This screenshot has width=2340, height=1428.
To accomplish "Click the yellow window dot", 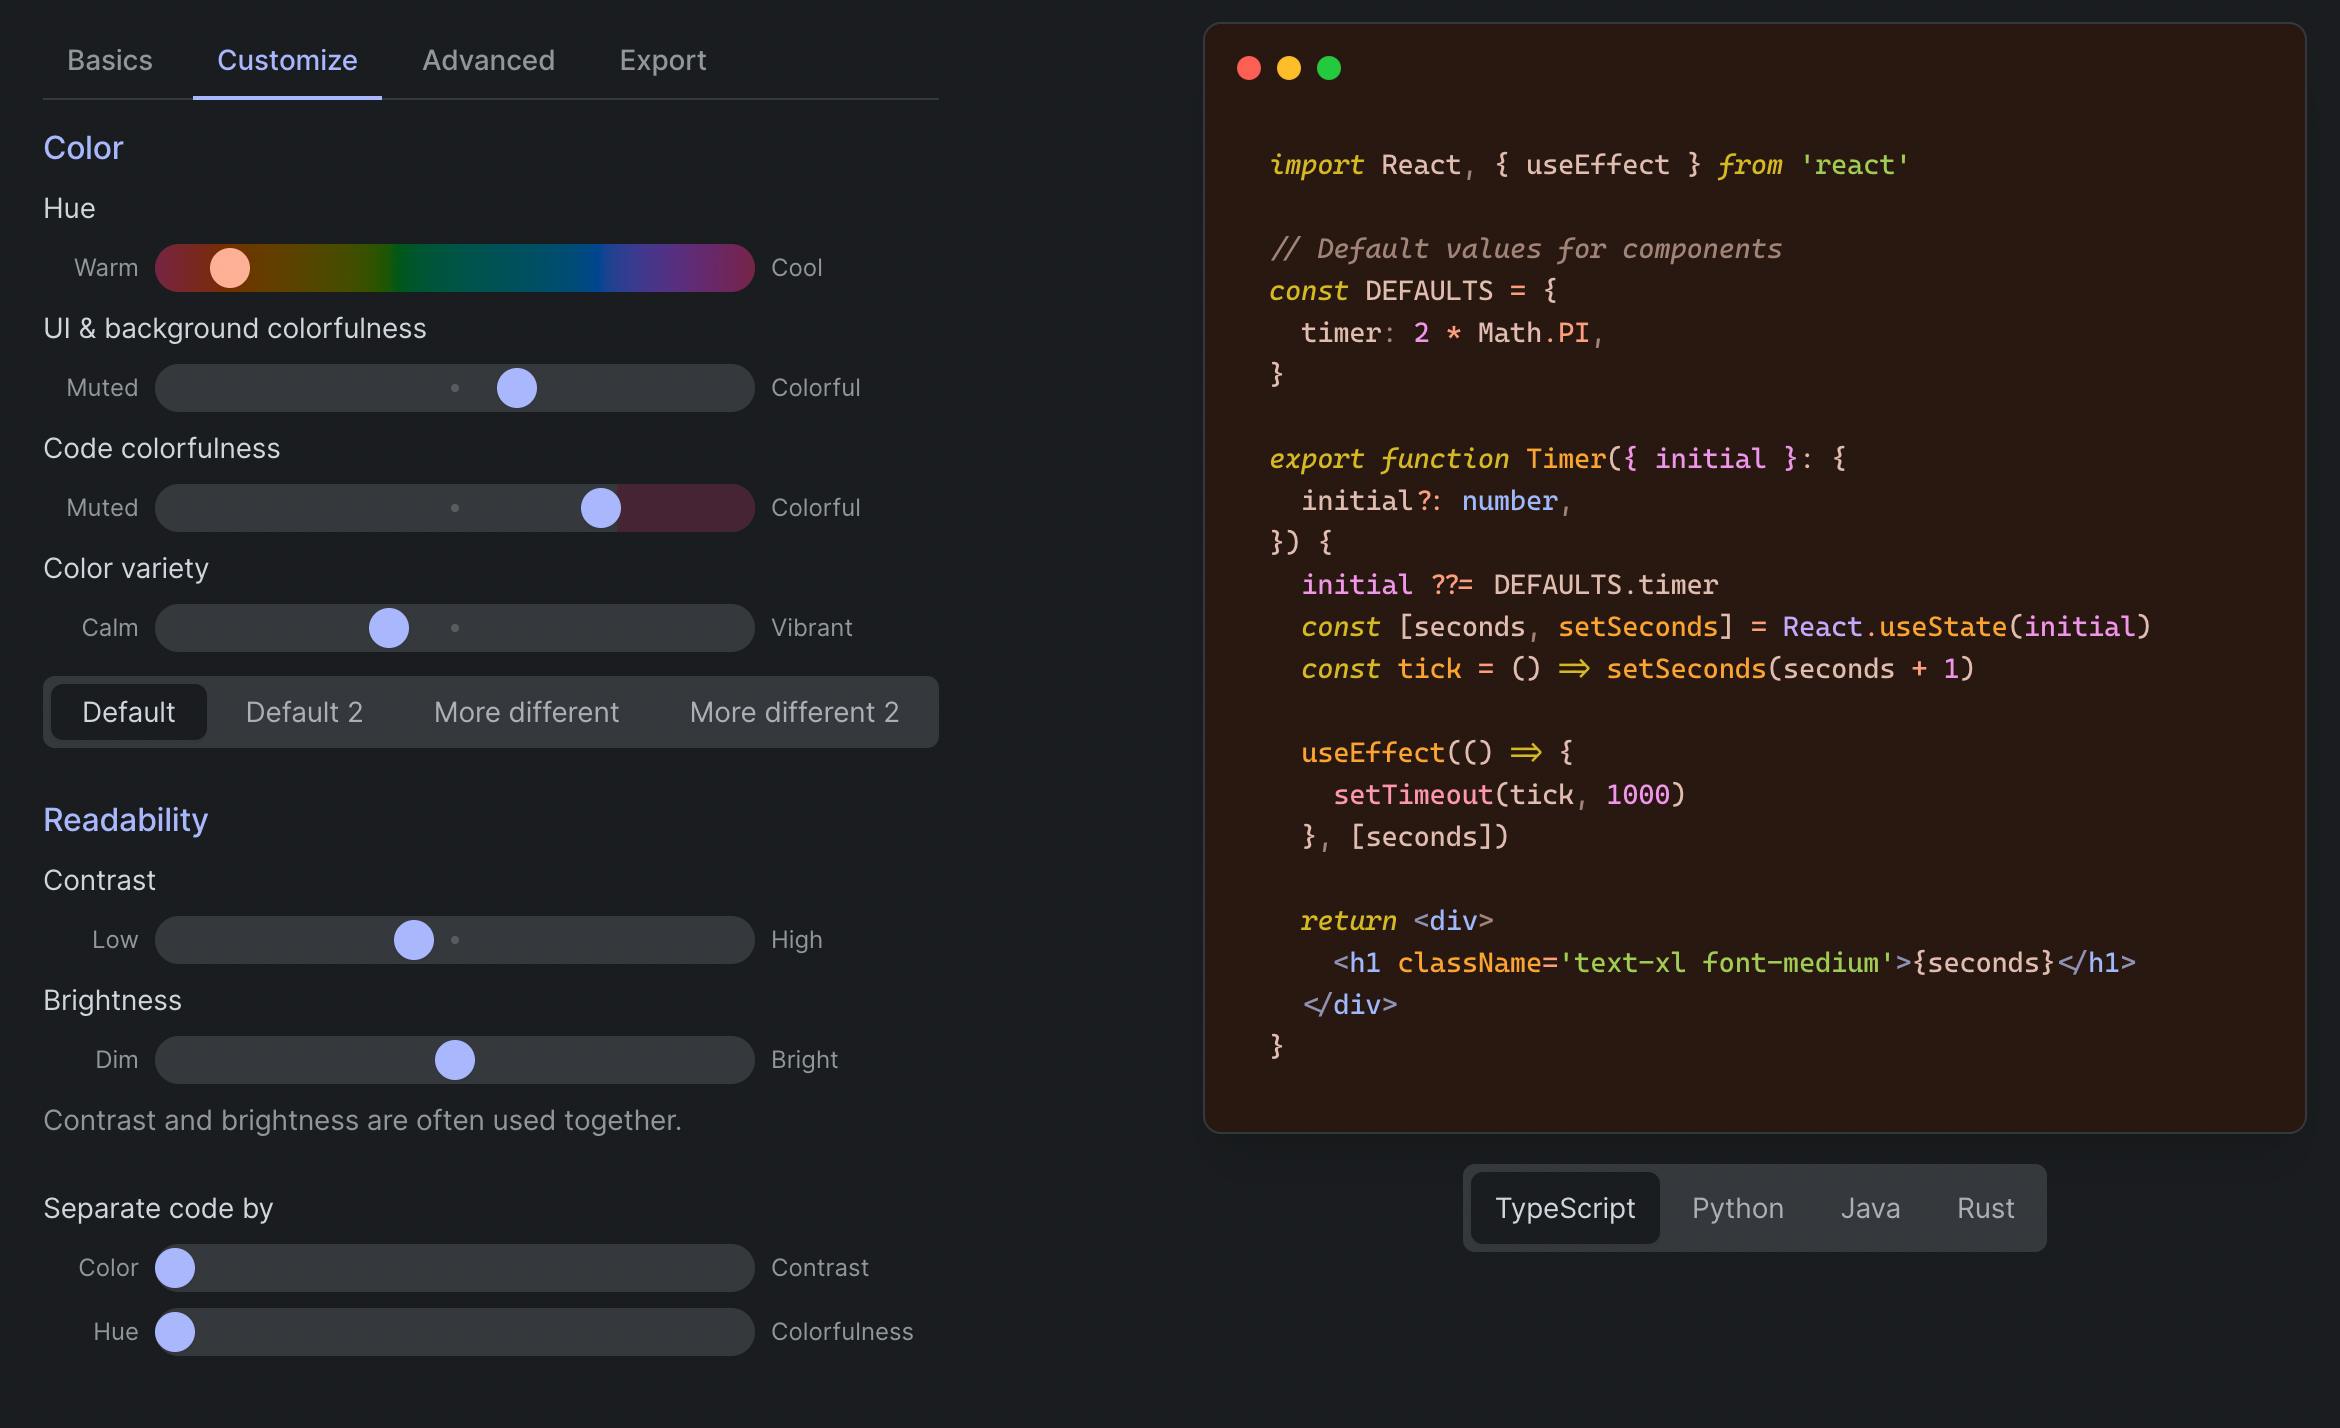I will click(1289, 68).
